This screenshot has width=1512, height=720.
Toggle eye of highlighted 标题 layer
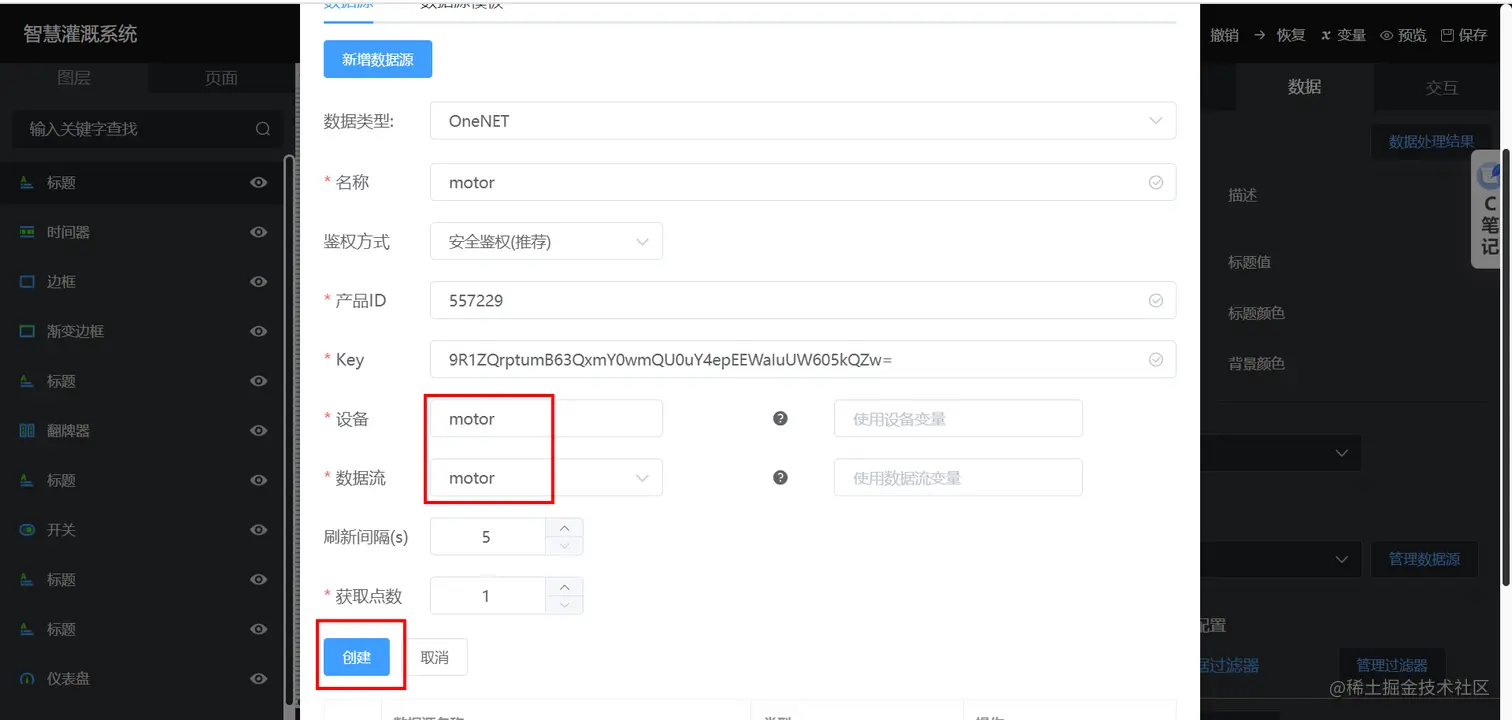click(x=259, y=182)
